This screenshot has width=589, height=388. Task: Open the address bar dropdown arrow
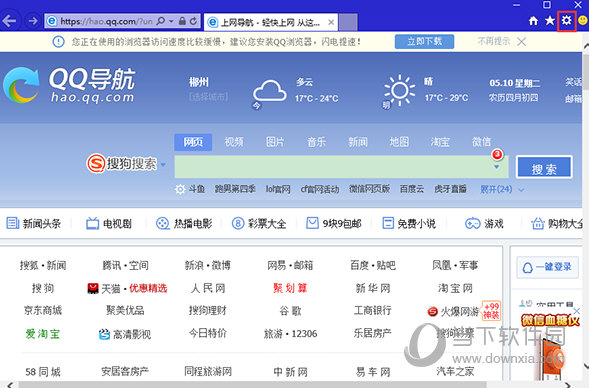click(x=171, y=21)
